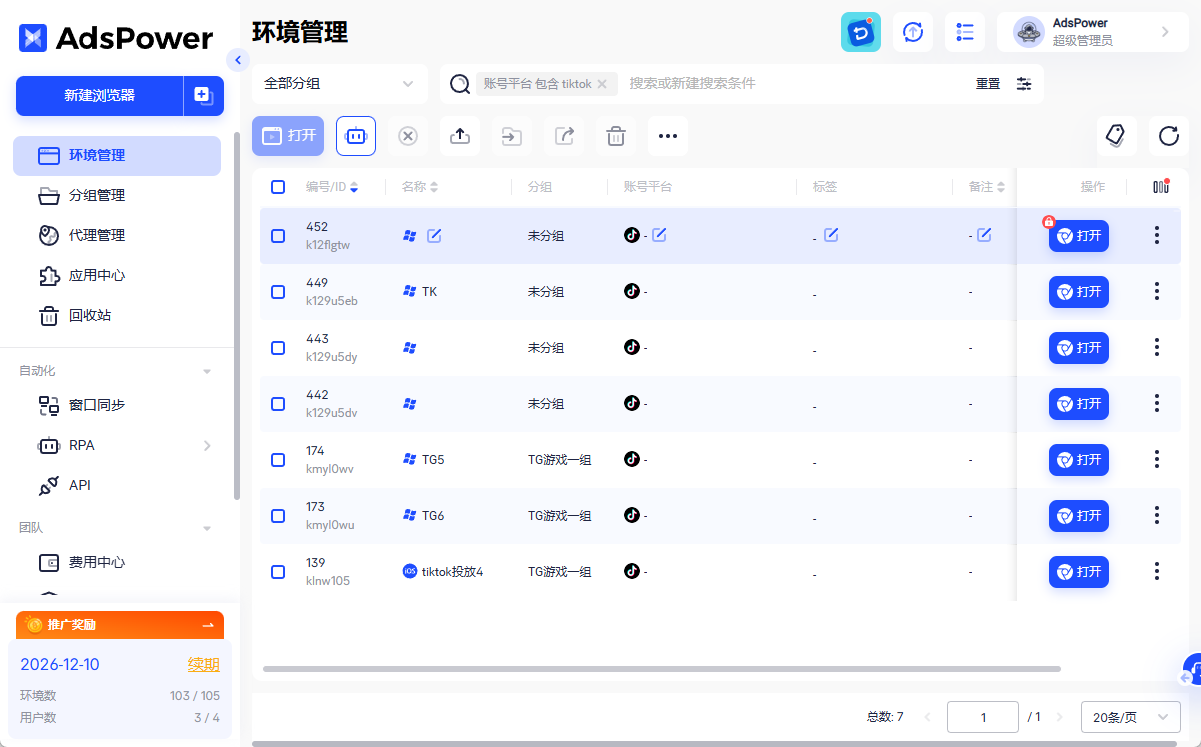
Task: Click the close-browser X toolbar icon
Action: coord(408,136)
